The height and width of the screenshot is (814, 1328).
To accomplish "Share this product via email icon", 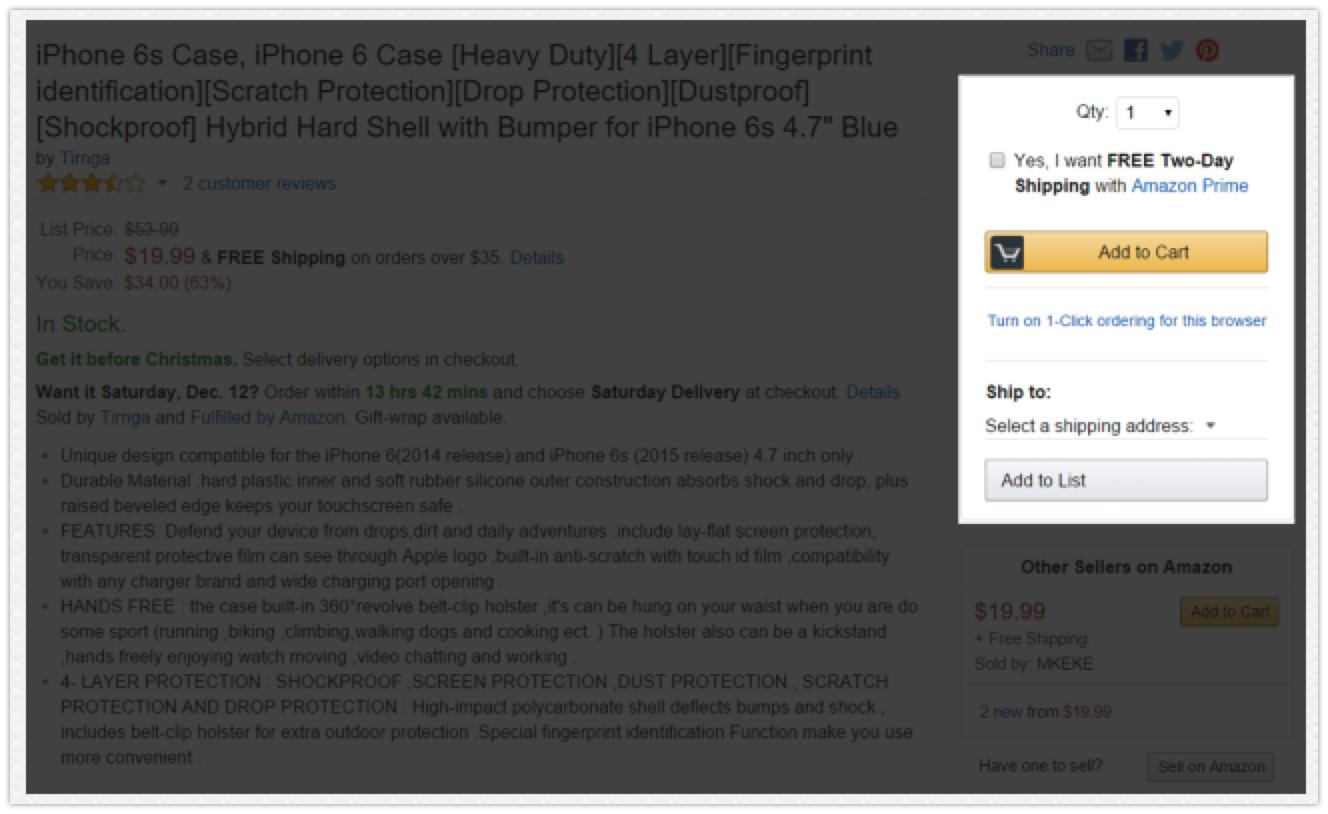I will [1099, 50].
